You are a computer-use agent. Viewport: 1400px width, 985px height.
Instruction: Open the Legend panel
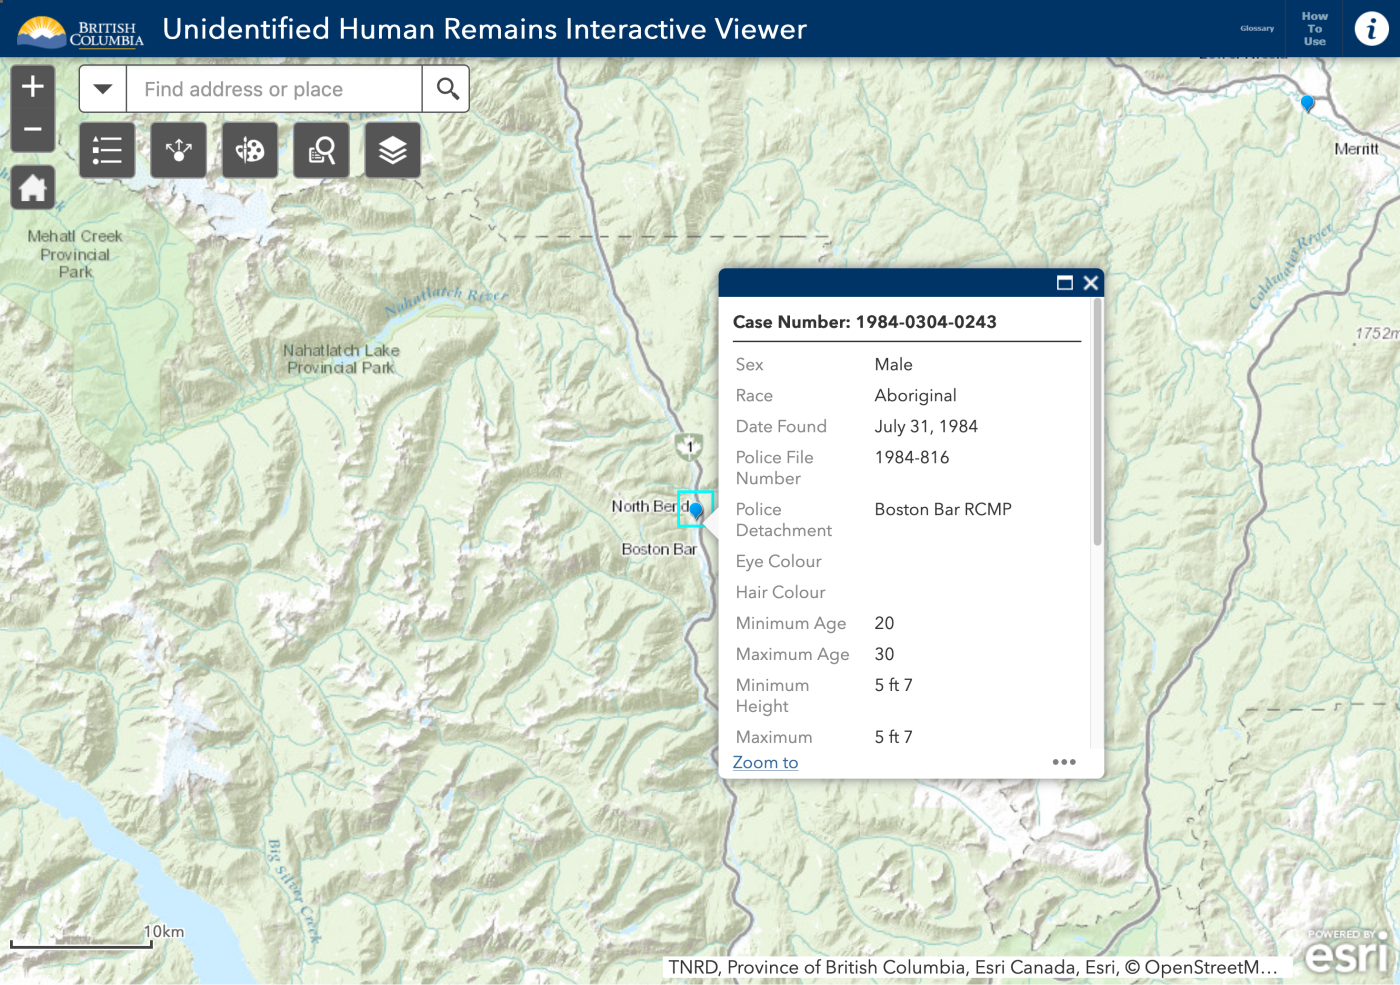coord(107,150)
